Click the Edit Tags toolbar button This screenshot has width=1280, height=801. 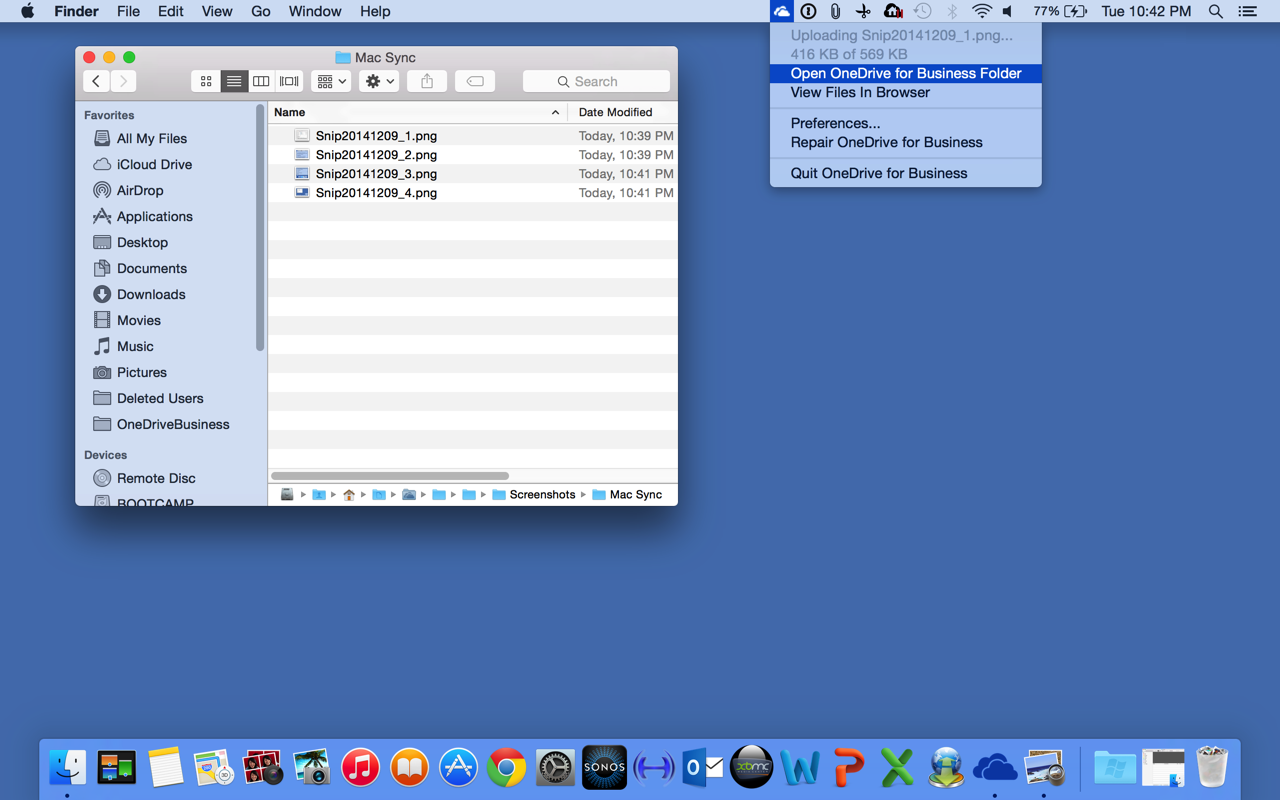475,82
